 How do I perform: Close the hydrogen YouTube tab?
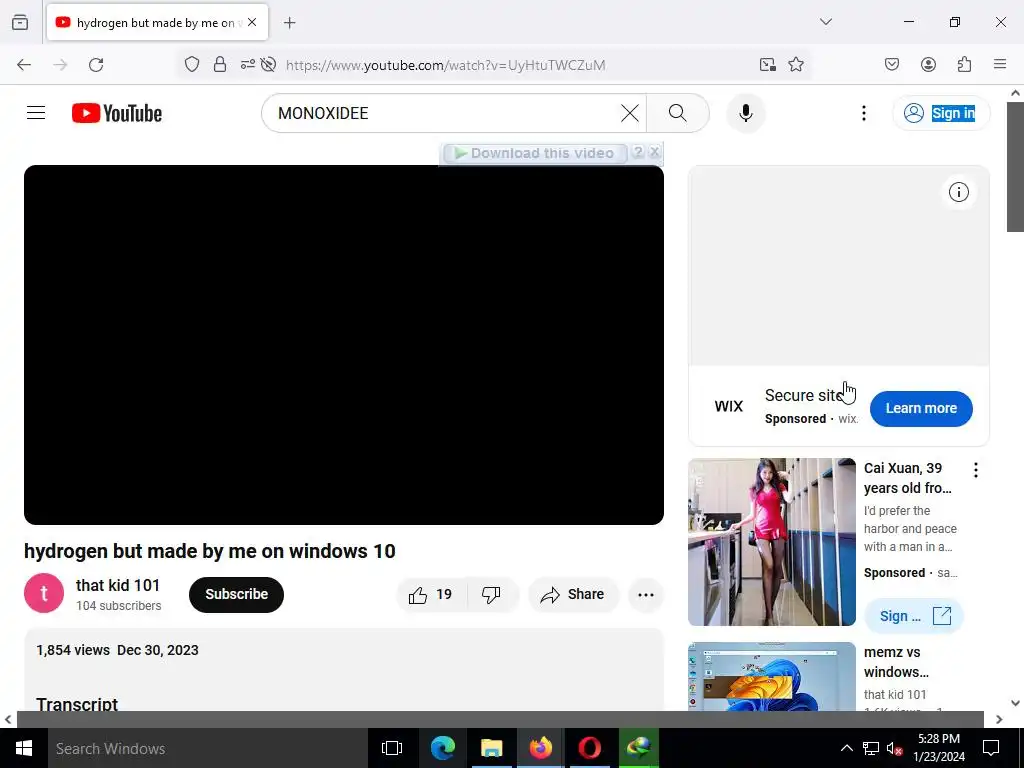[252, 22]
